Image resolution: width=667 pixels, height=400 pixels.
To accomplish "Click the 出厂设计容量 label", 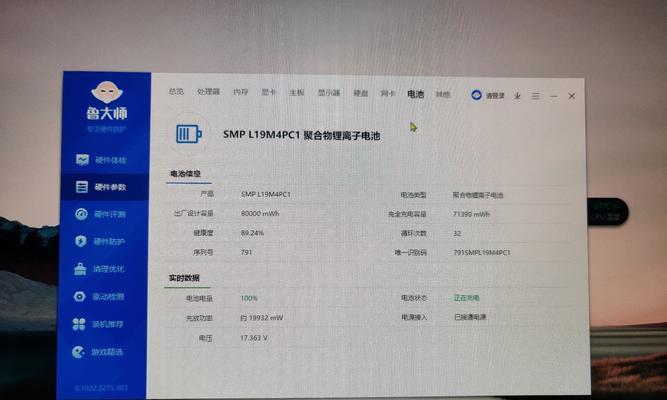I will [x=194, y=213].
